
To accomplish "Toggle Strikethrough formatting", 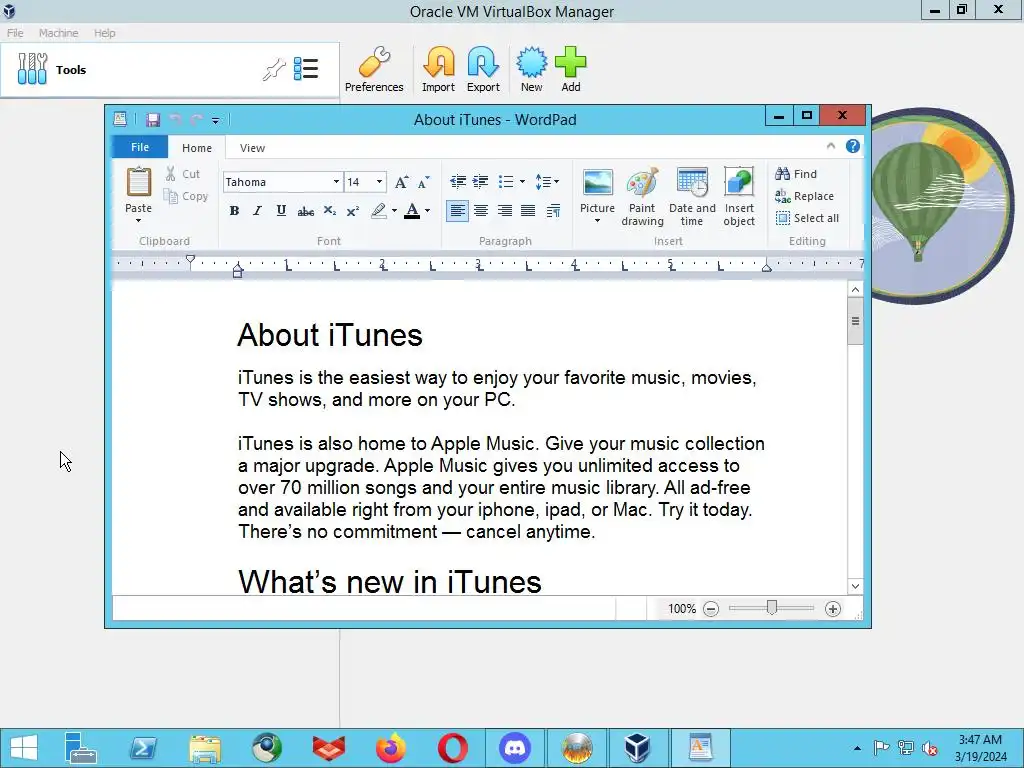I will point(305,210).
